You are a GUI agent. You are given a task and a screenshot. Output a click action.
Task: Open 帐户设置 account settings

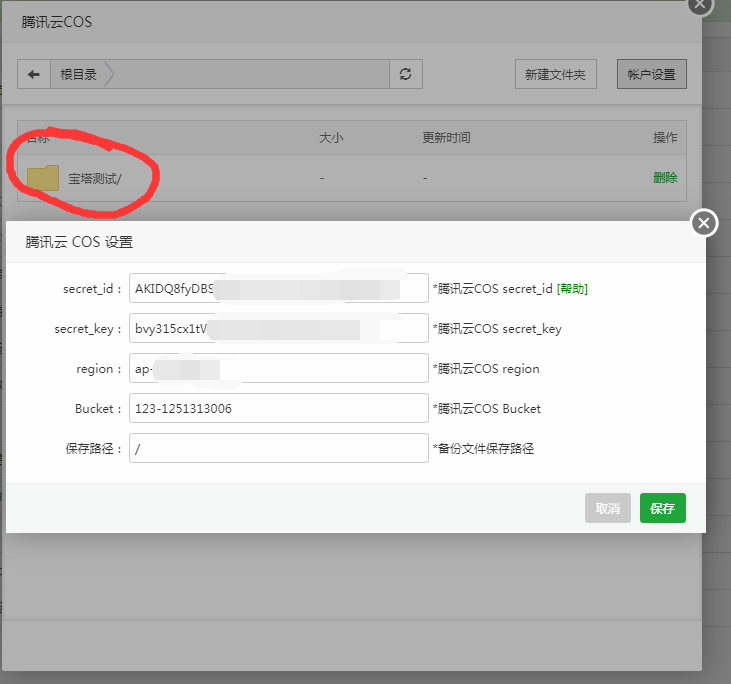651,74
